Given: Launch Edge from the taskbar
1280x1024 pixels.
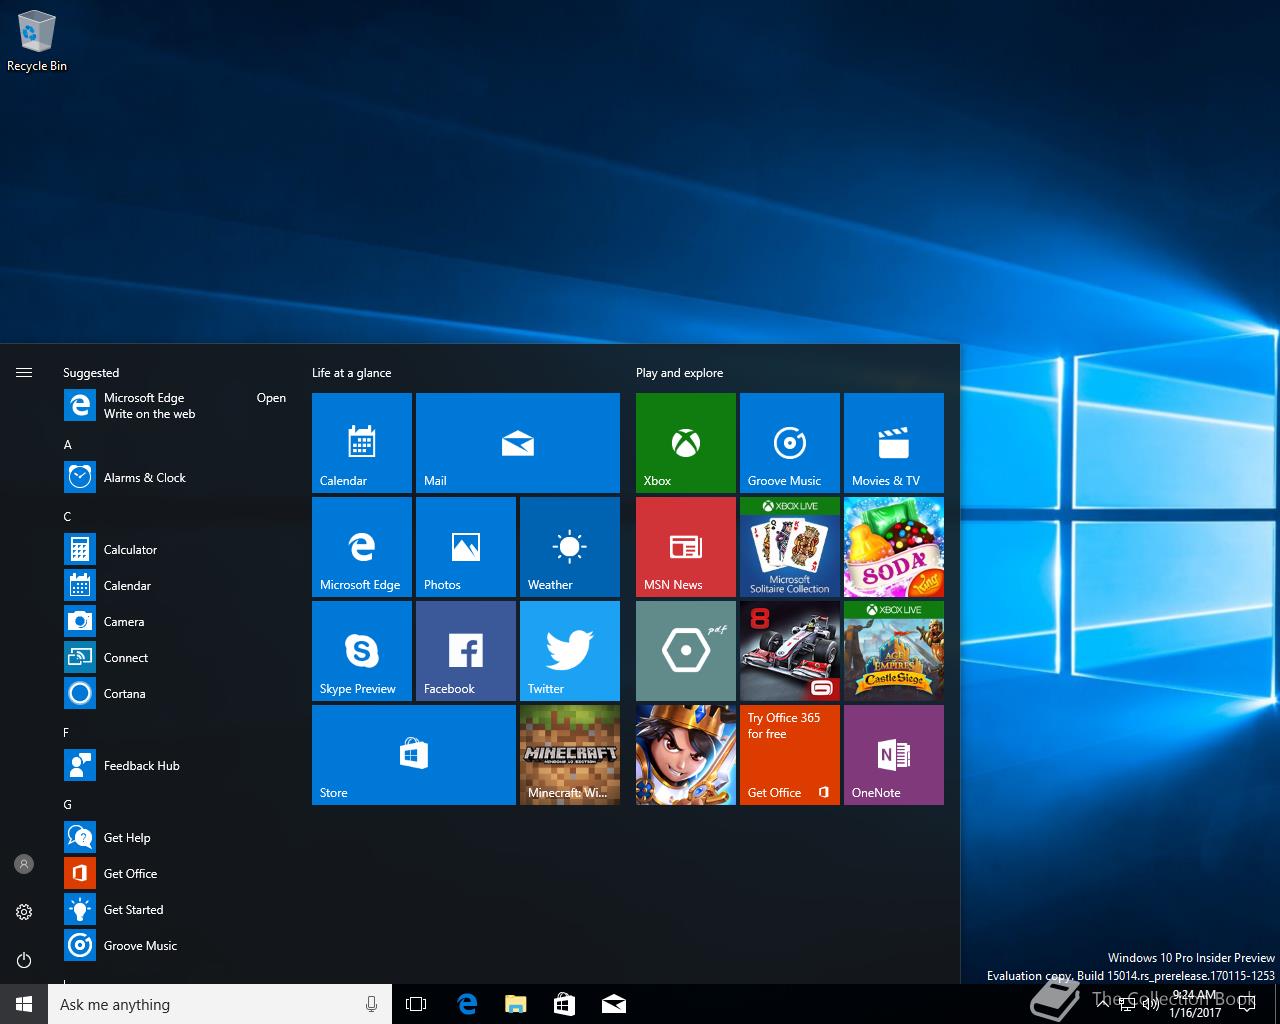Looking at the screenshot, I should [x=466, y=1004].
